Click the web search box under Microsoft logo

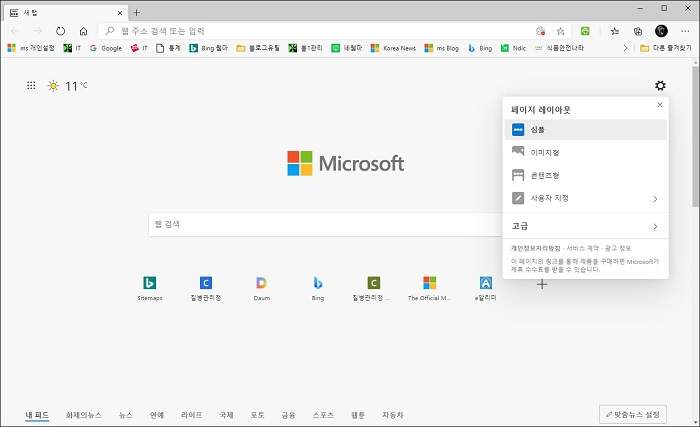326,224
